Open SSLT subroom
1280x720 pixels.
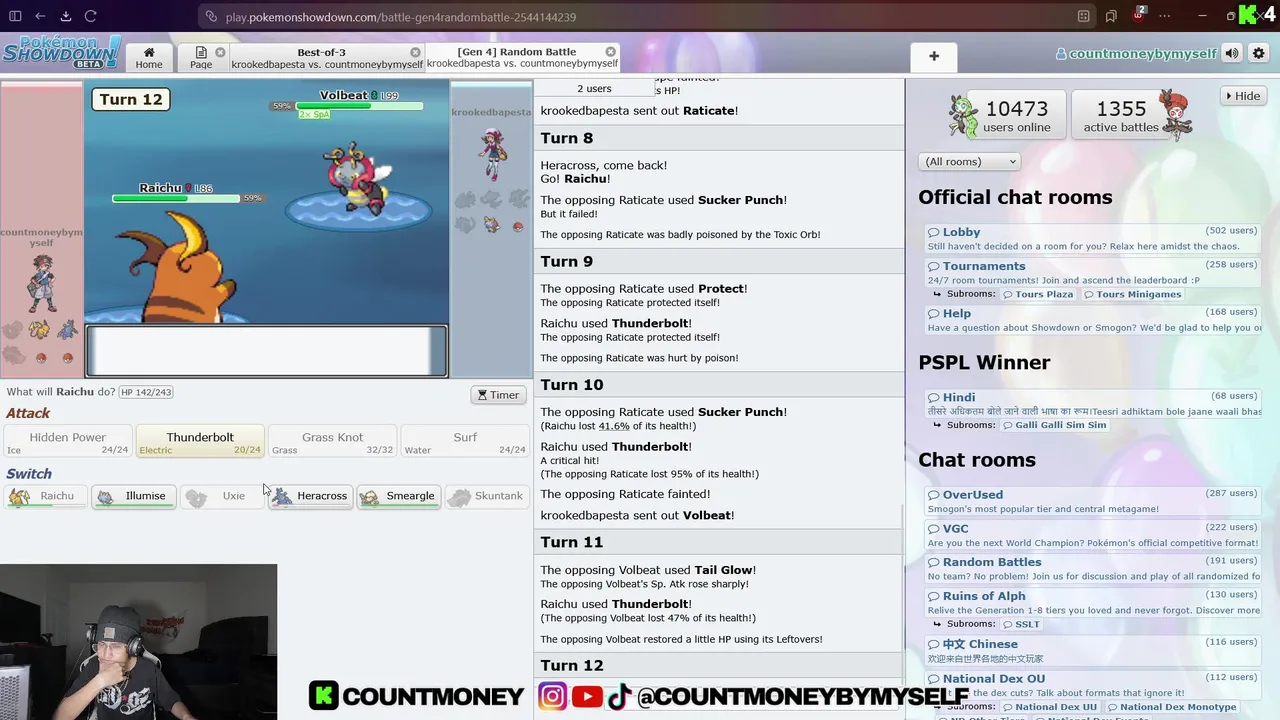(x=1021, y=624)
